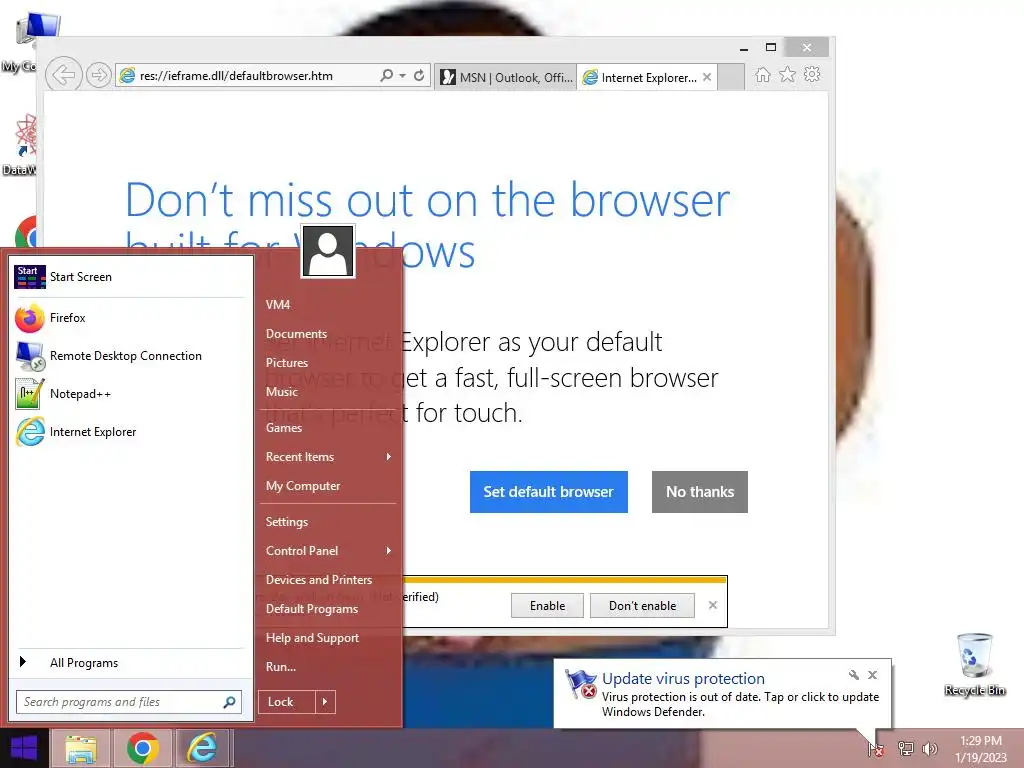Click the taskbar clock showing 1:29 PM
The image size is (1024, 768).
click(981, 749)
